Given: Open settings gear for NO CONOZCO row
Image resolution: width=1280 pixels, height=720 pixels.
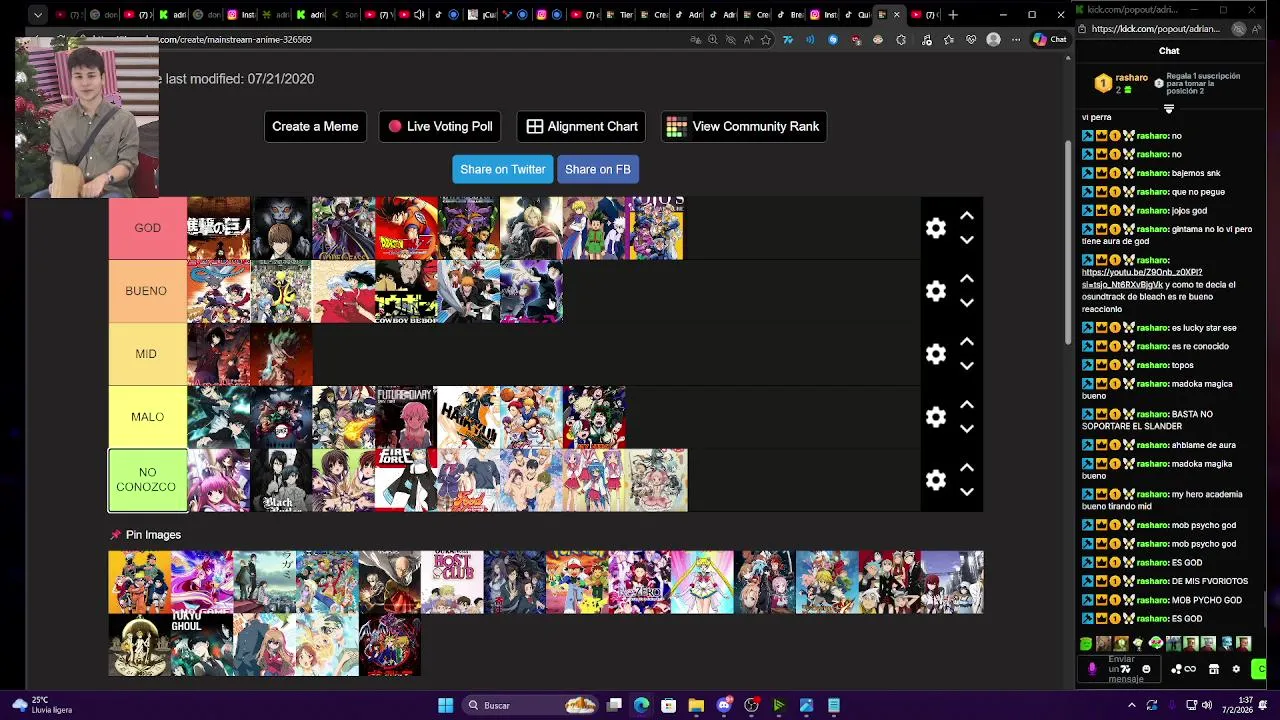Looking at the screenshot, I should coord(935,480).
